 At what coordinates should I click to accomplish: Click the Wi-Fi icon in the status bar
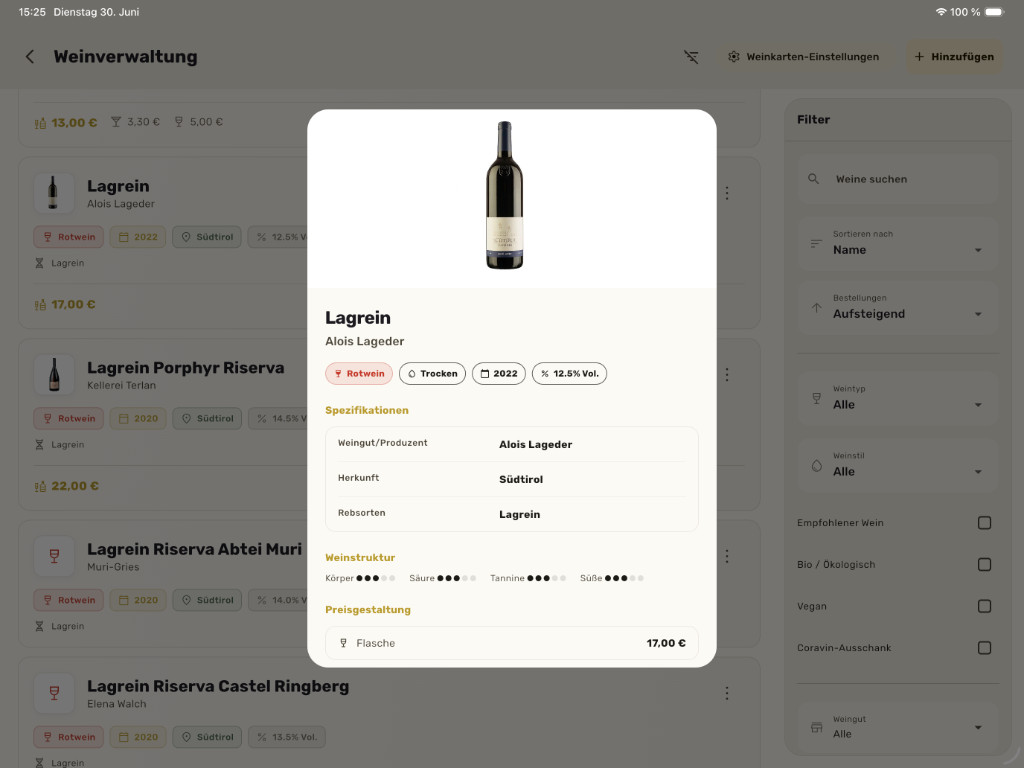pos(941,12)
